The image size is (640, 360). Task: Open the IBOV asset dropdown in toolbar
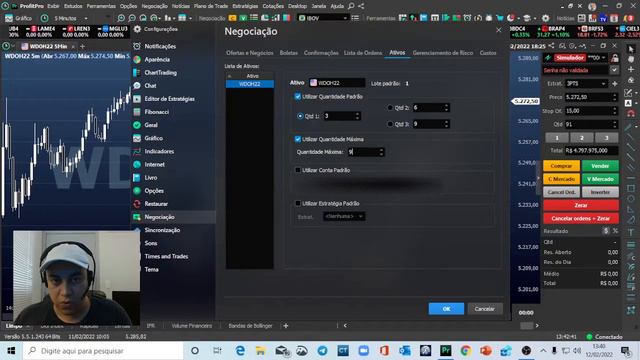click(x=323, y=18)
